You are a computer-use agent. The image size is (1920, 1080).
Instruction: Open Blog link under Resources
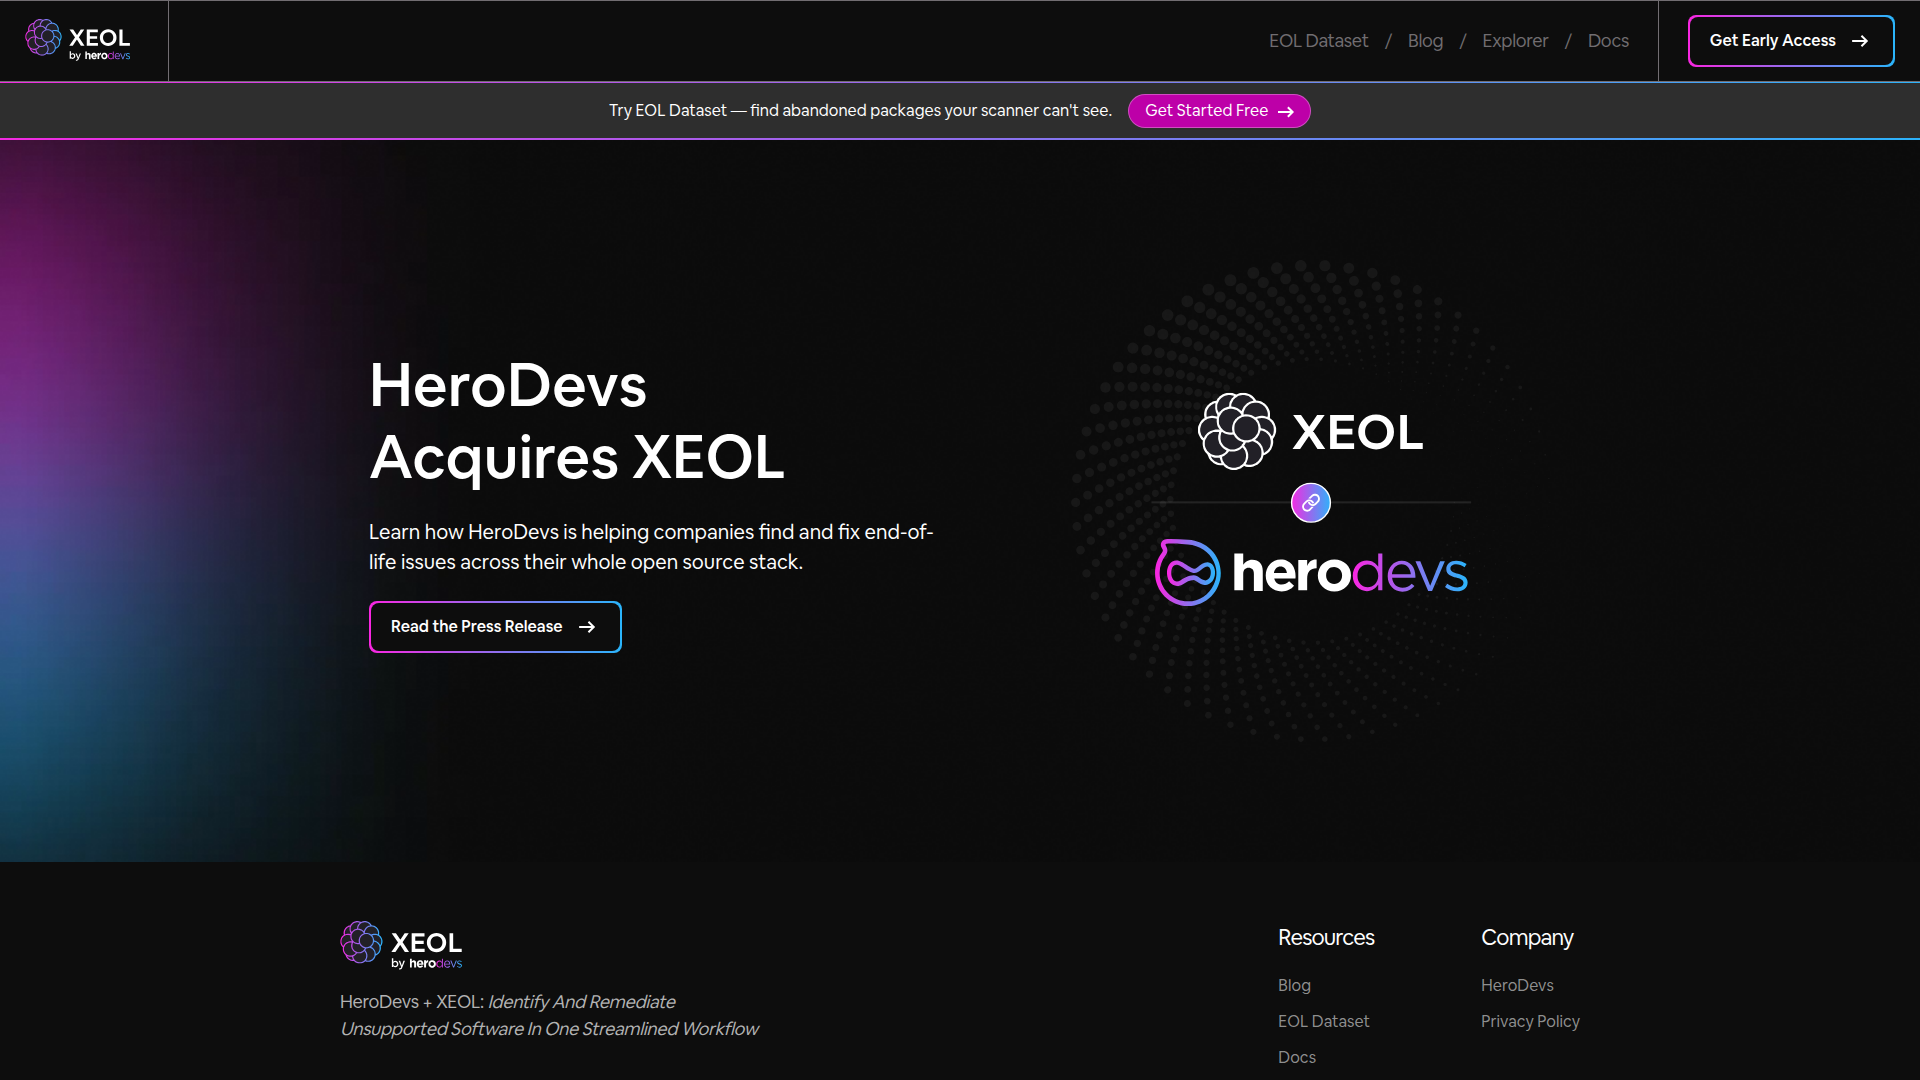(1294, 985)
